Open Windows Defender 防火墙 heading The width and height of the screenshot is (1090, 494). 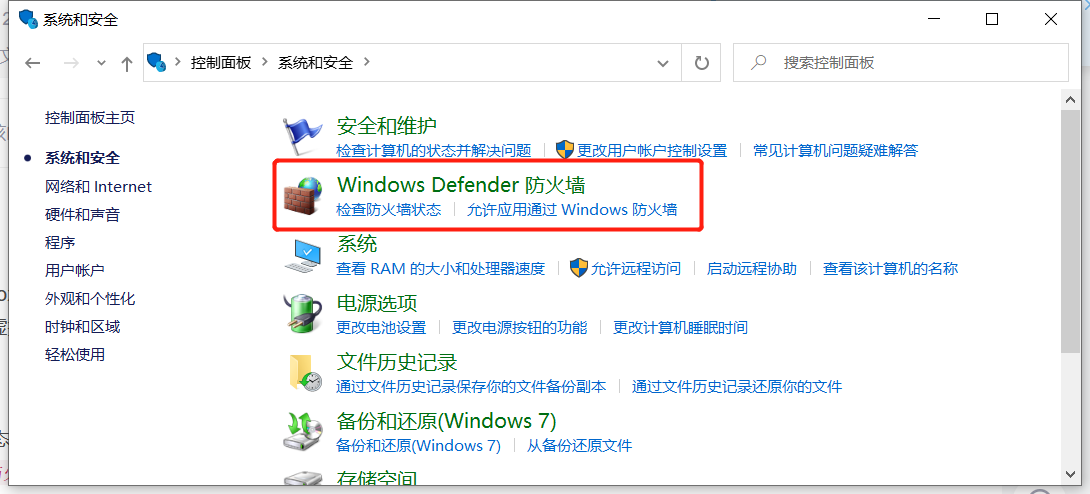point(461,185)
